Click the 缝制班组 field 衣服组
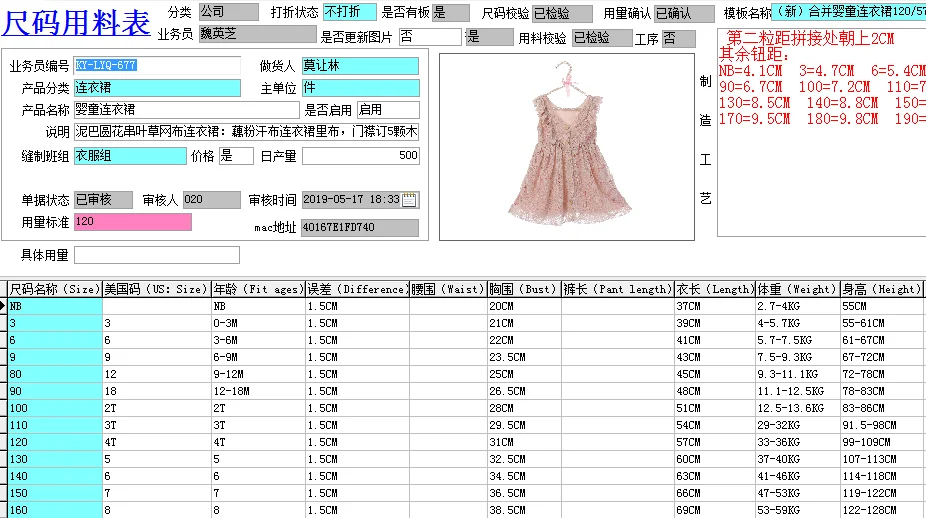 pyautogui.click(x=130, y=156)
